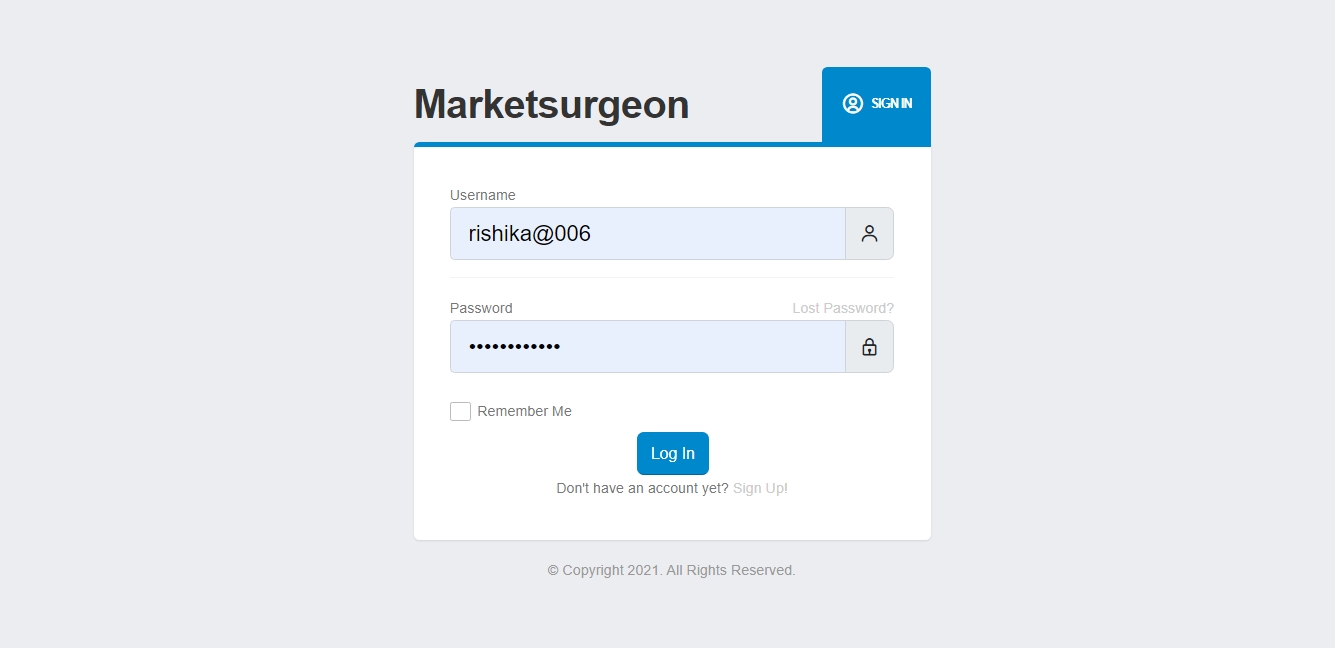
Task: Follow the Lost Password? link
Action: click(843, 308)
